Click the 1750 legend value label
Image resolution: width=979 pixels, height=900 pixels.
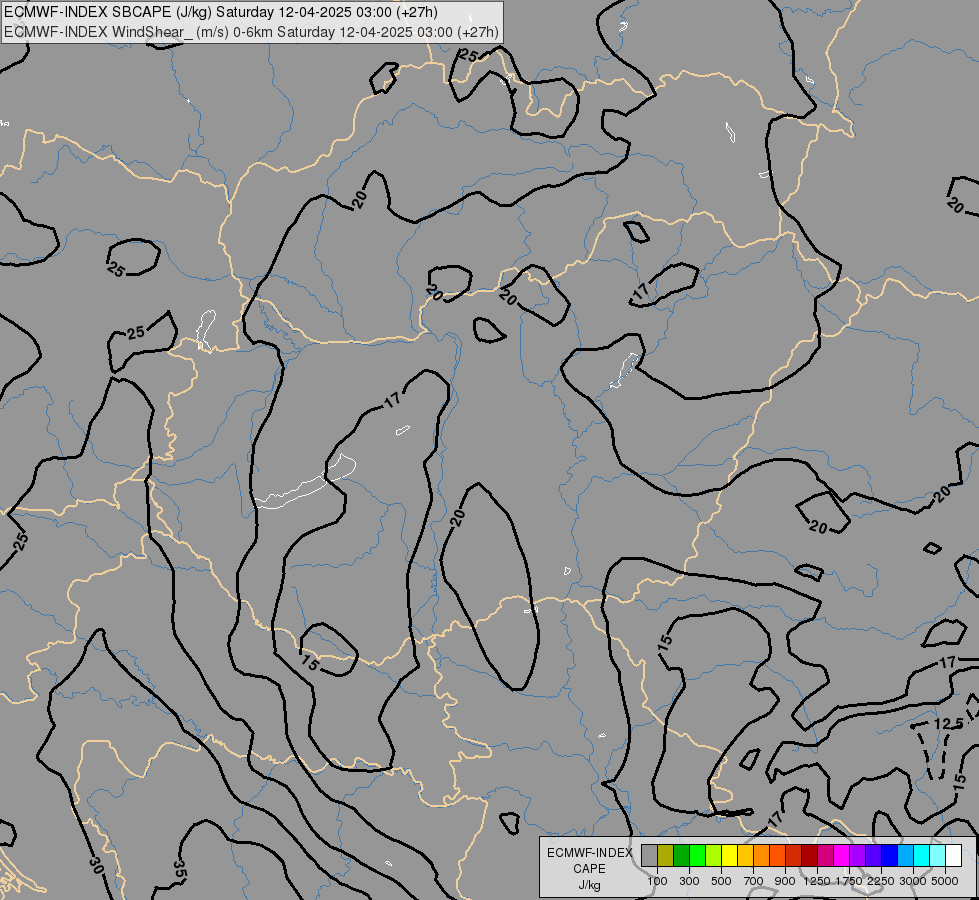click(x=849, y=881)
